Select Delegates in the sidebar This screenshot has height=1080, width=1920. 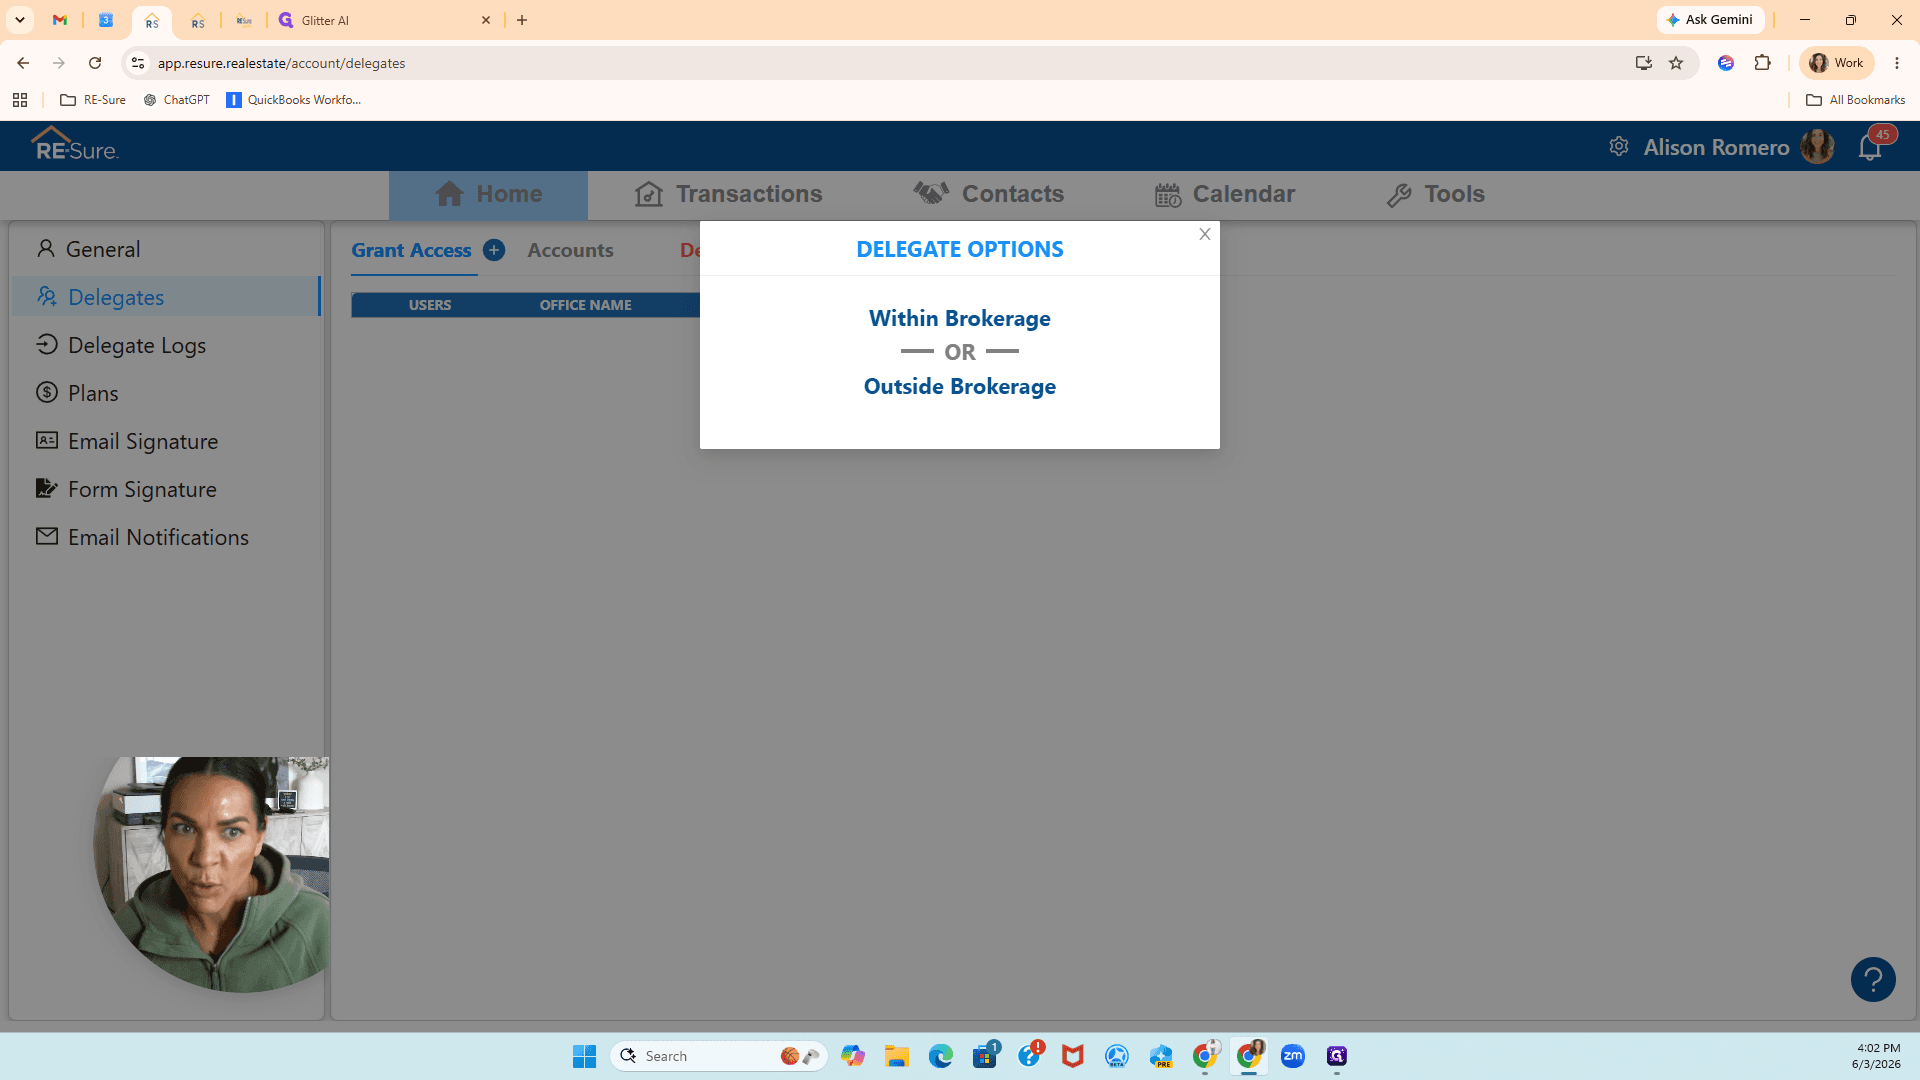[166, 297]
